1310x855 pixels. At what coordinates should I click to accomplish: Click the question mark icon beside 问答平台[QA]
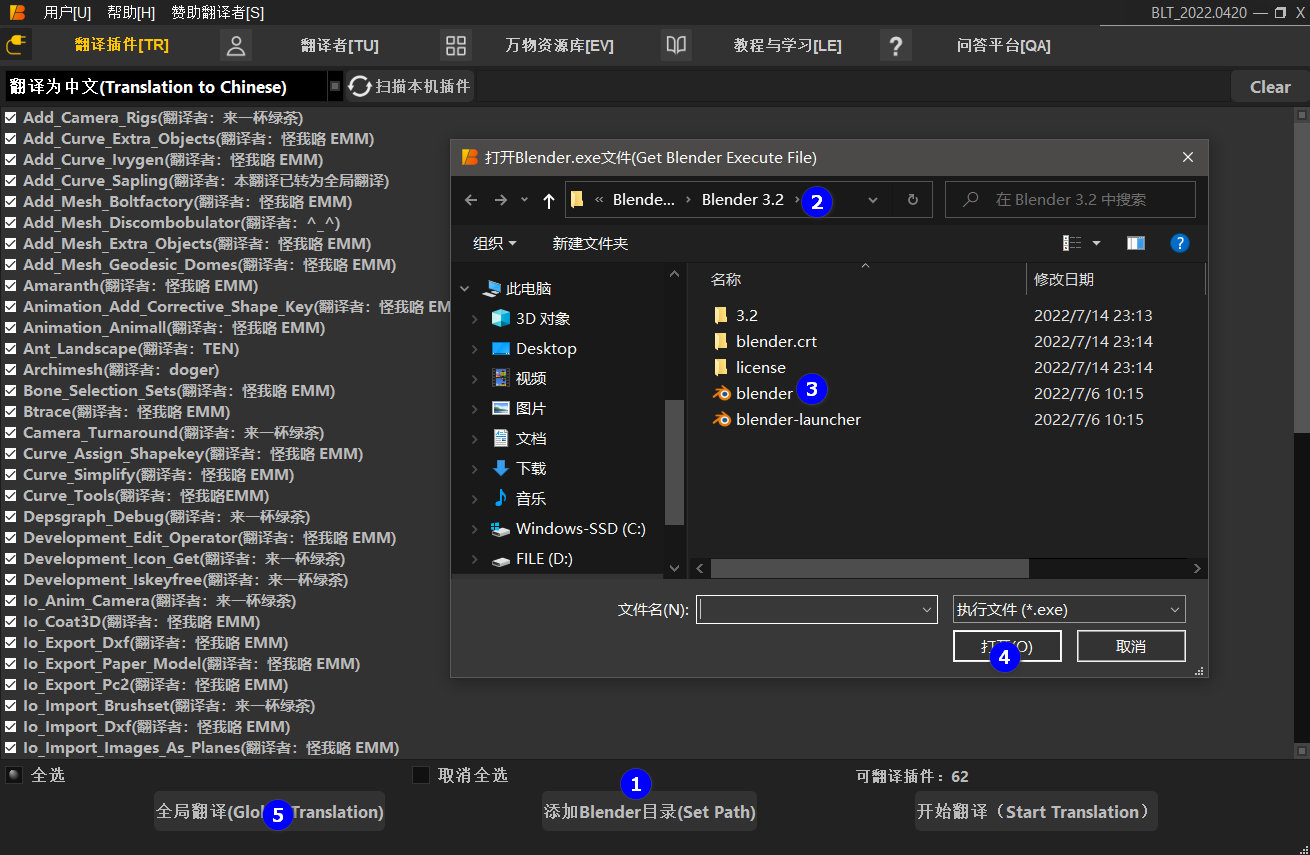pyautogui.click(x=896, y=45)
